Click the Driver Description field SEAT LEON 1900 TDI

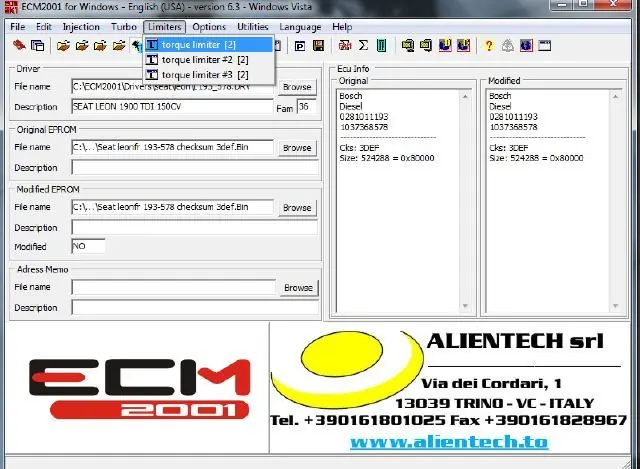click(x=172, y=107)
